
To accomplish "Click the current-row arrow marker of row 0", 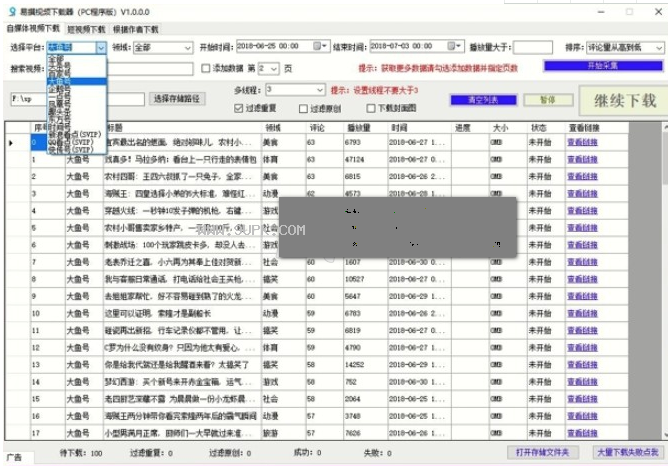I will 11,143.
